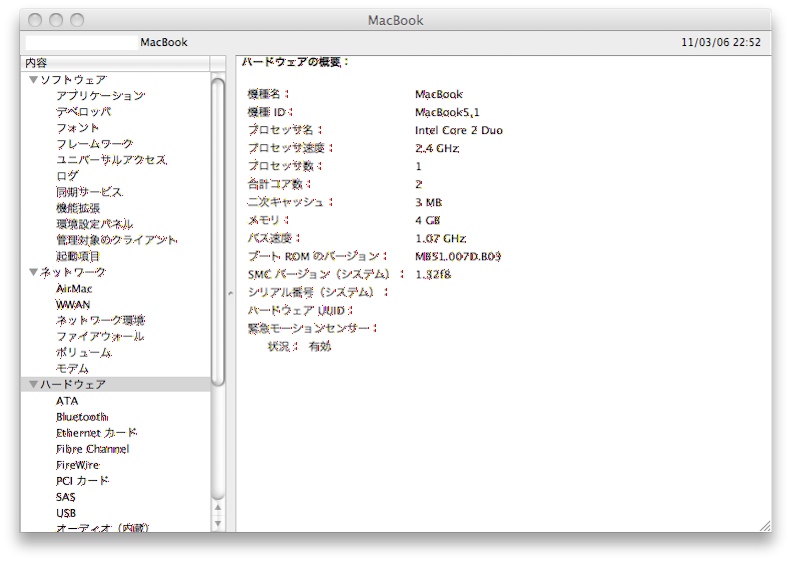791x562 pixels.
Task: Select Bluetooth under ハードウェア
Action: point(82,417)
